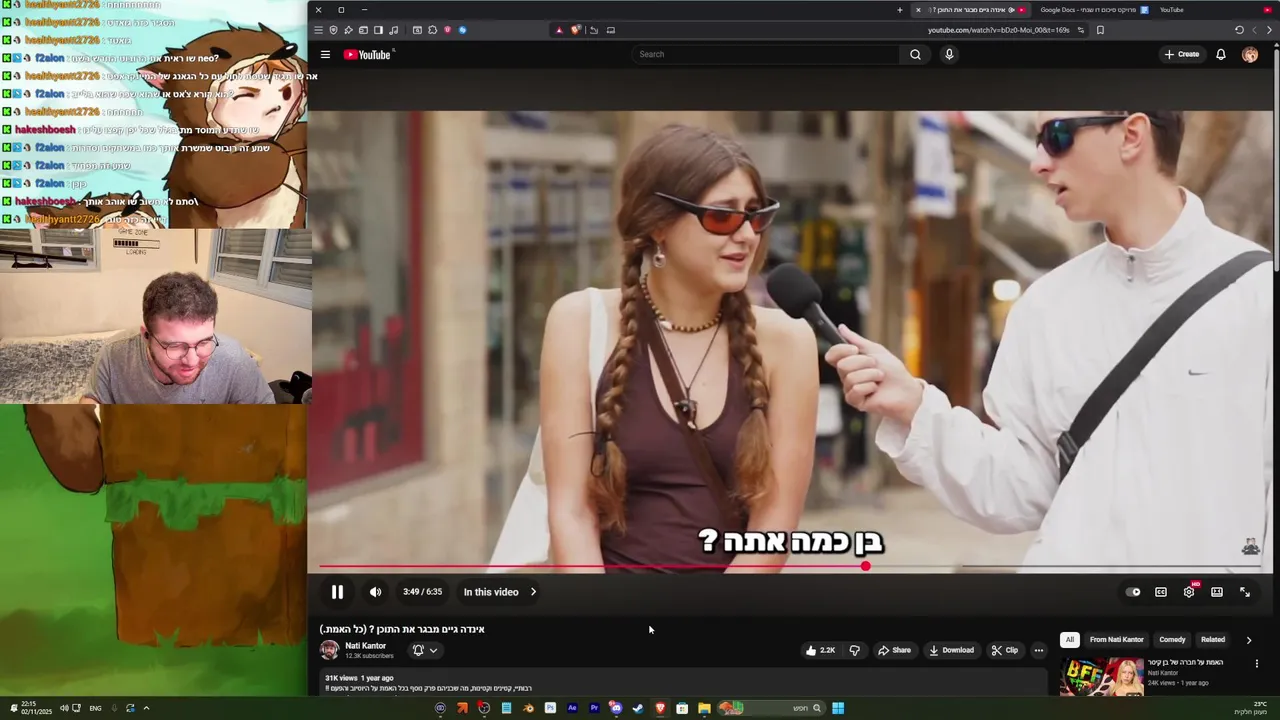Open the account avatar menu

coord(1250,54)
